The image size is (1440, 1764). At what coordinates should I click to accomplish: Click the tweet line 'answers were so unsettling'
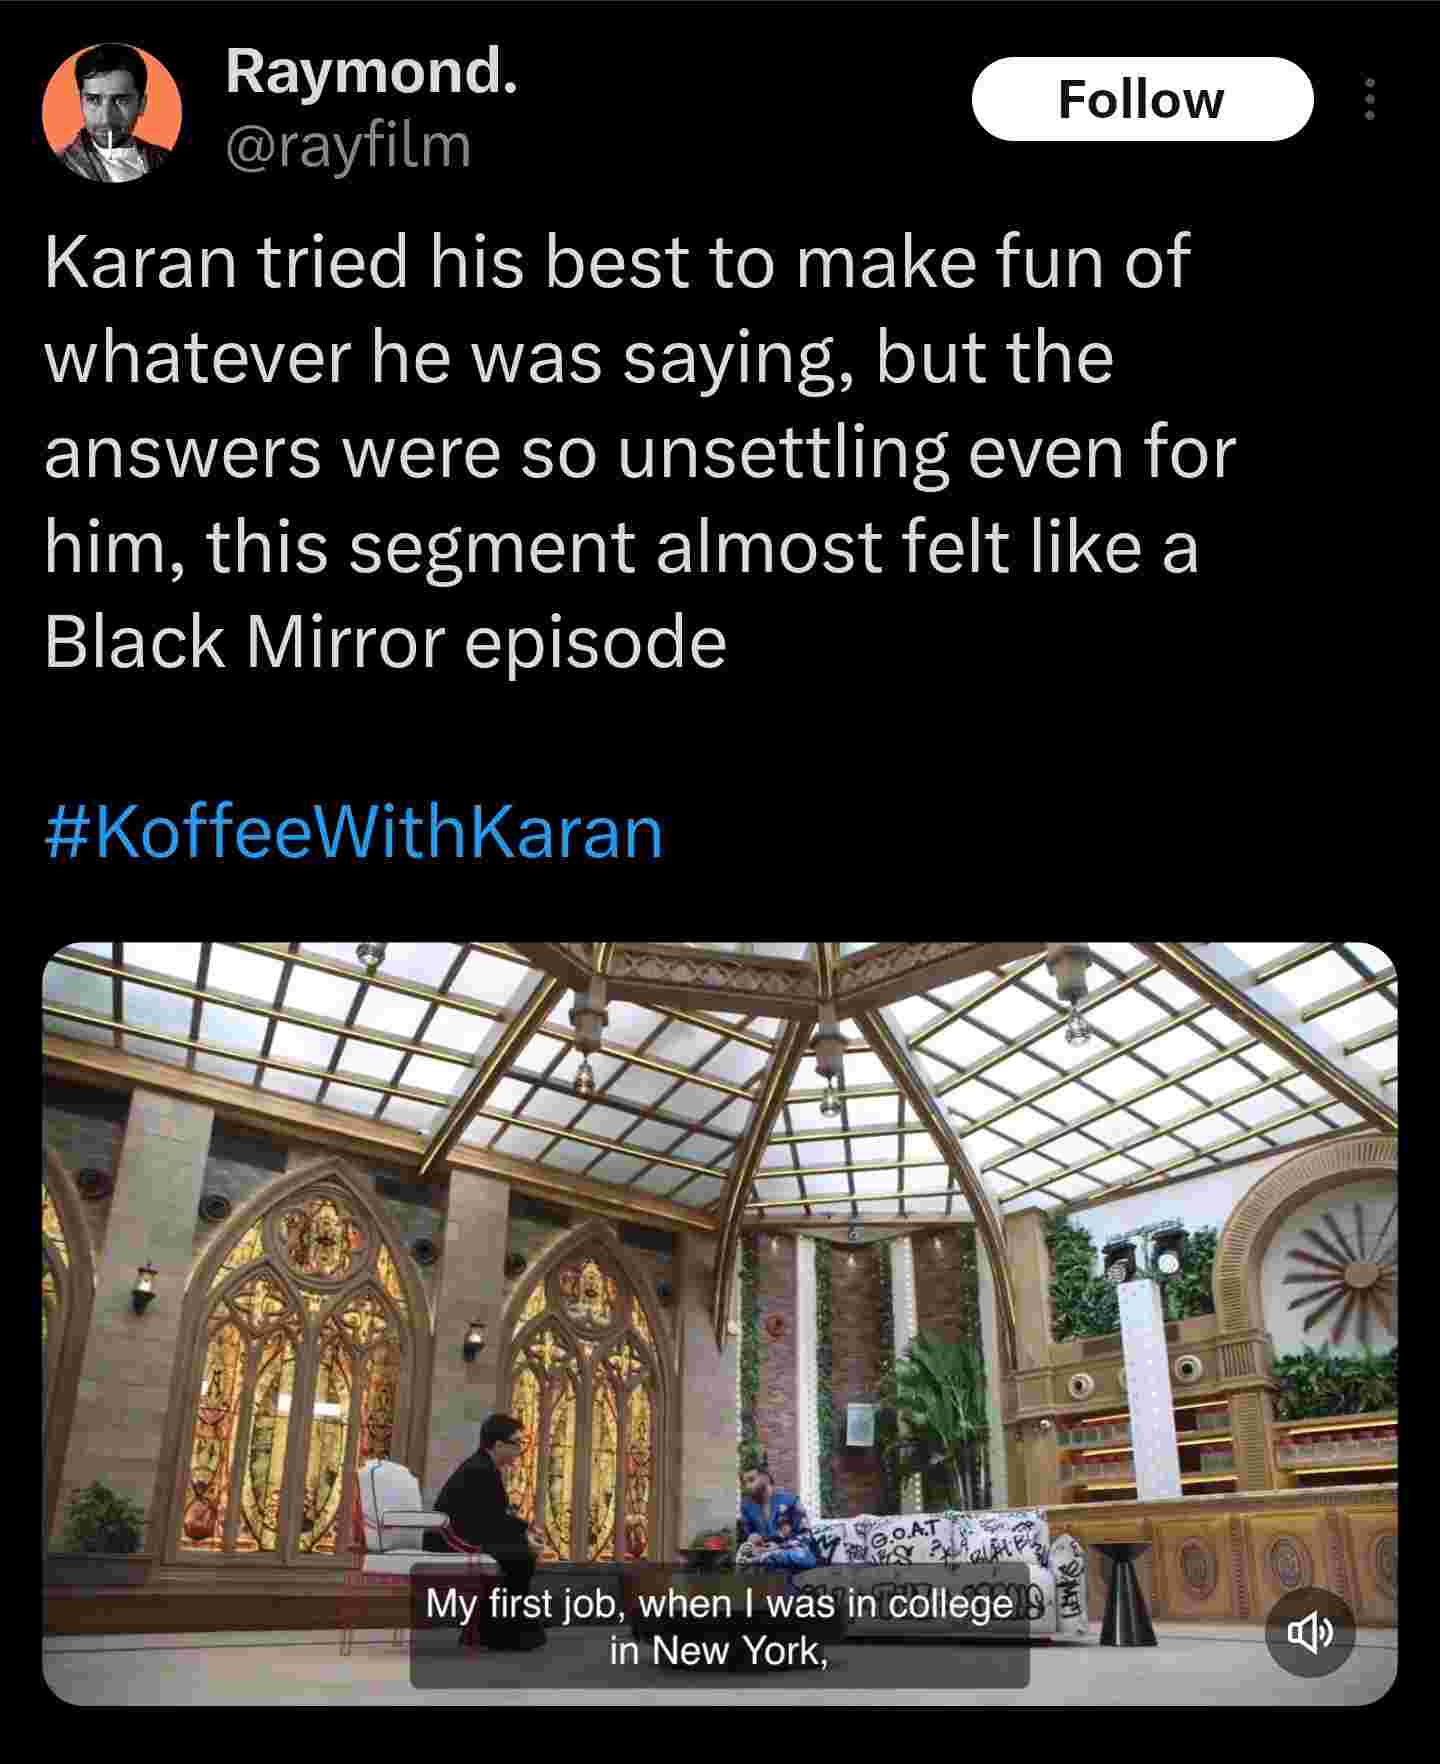tap(640, 451)
